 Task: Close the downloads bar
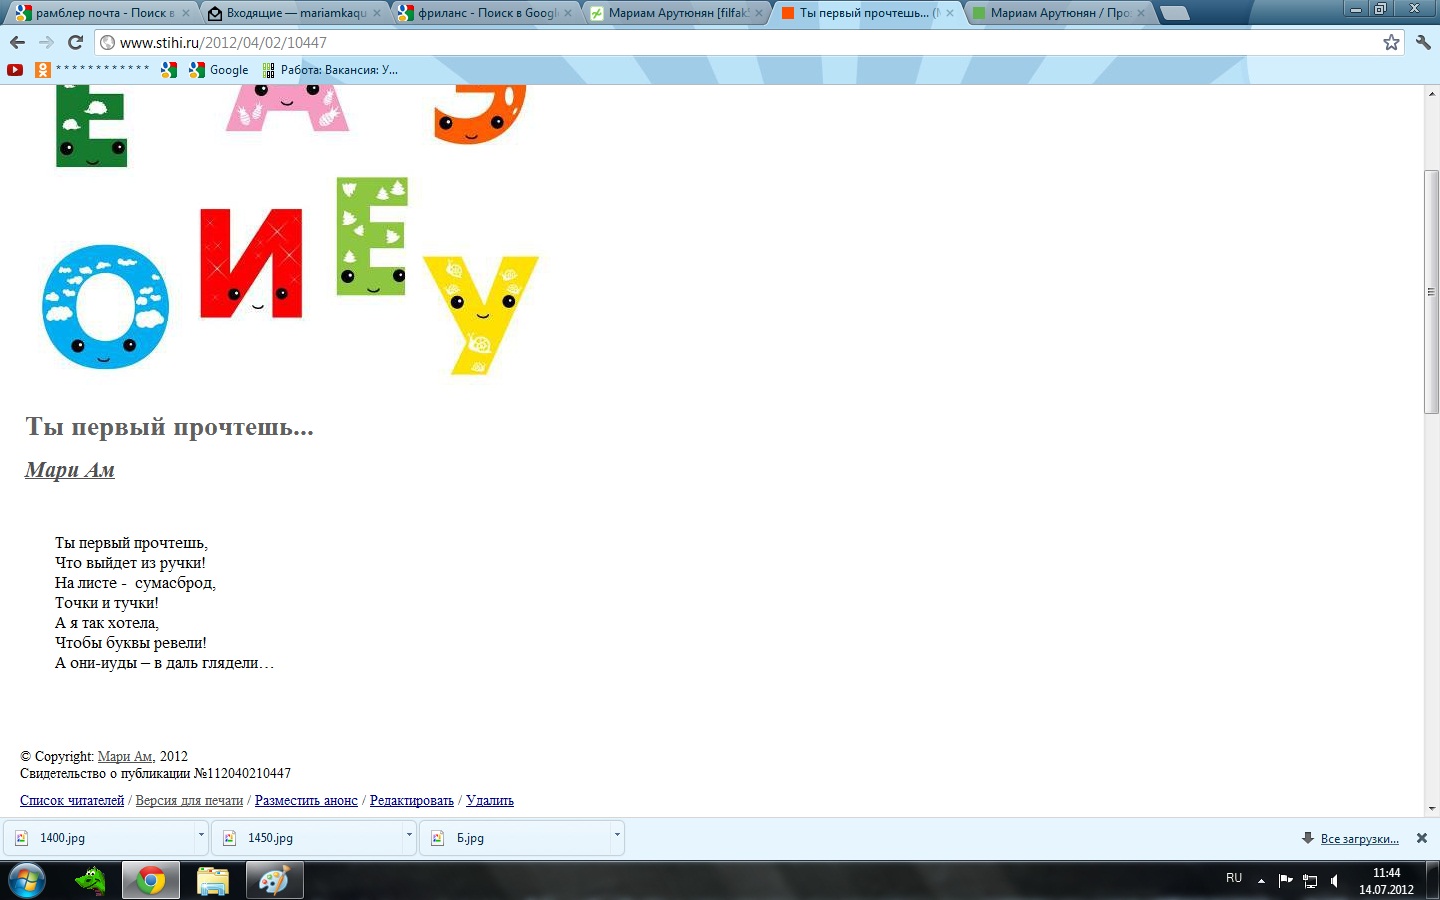pos(1422,838)
